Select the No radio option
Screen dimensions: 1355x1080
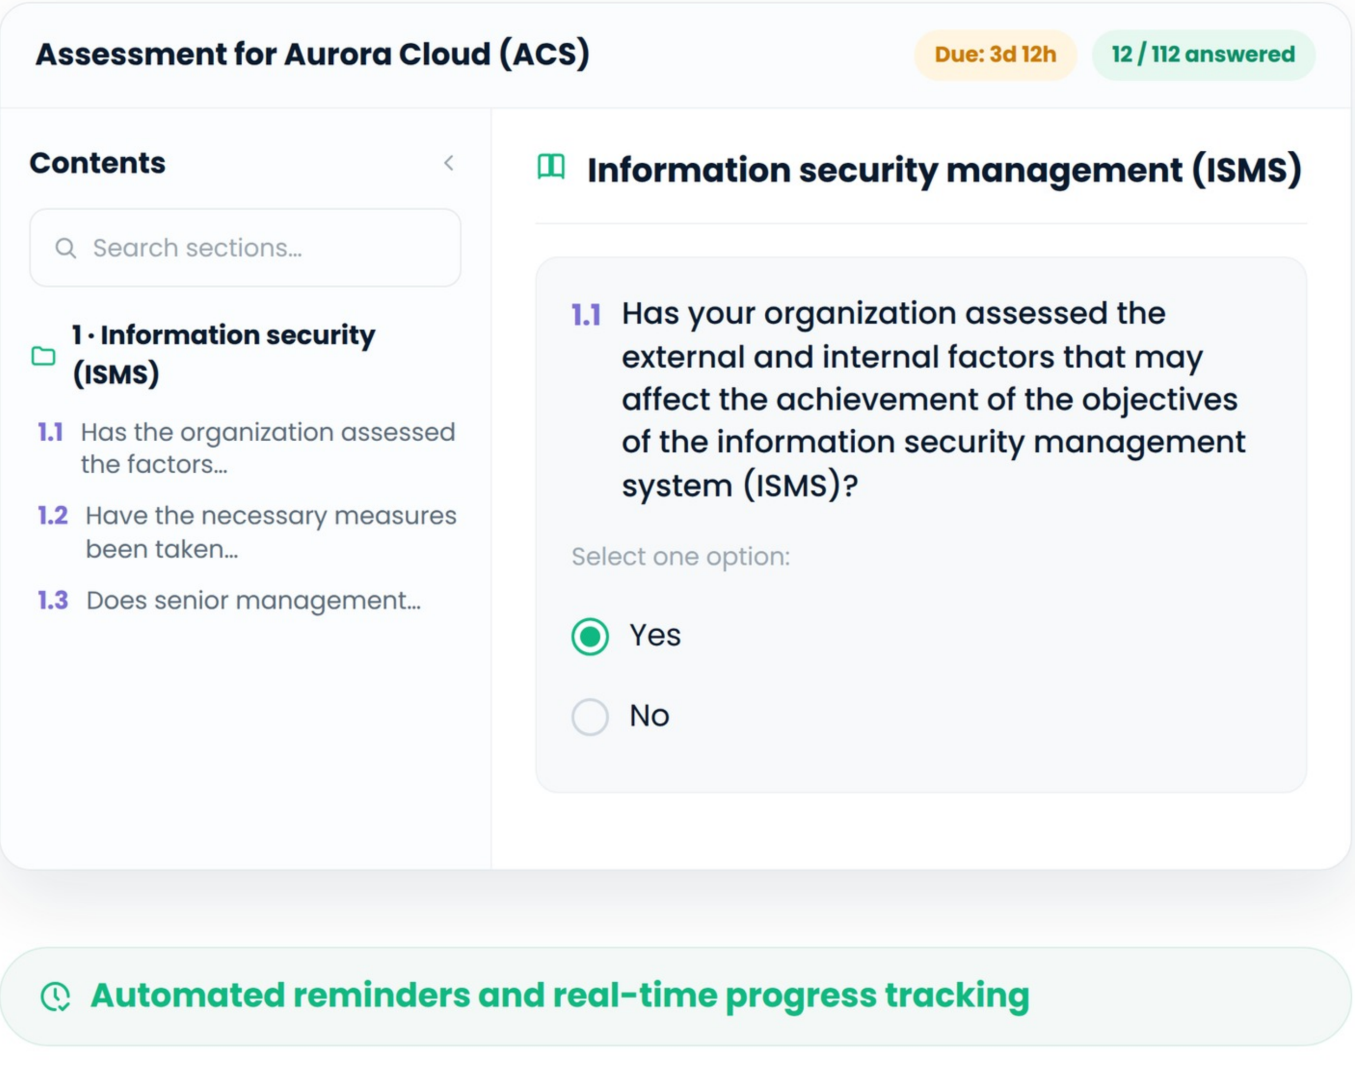tap(590, 716)
